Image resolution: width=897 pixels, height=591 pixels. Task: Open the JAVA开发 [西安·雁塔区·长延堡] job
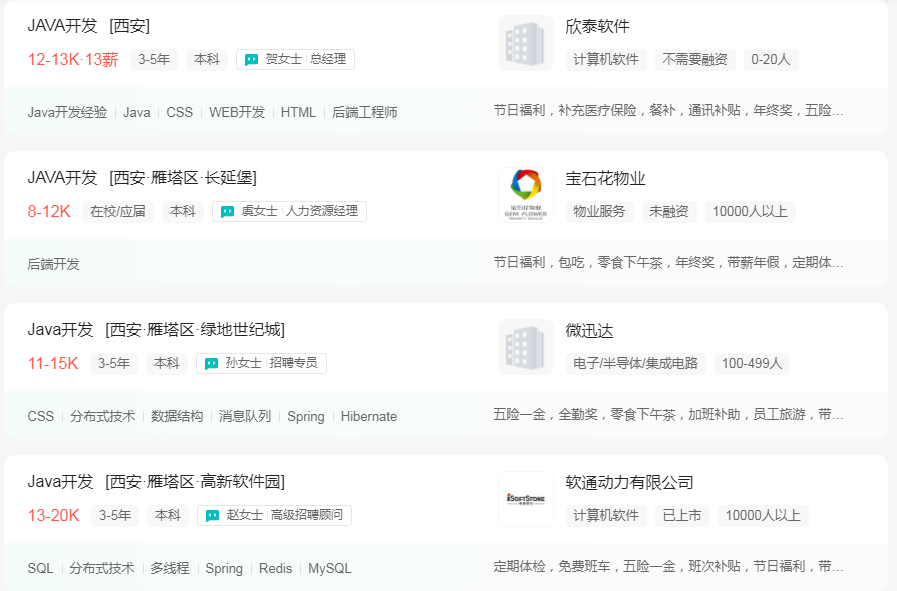coord(142,178)
